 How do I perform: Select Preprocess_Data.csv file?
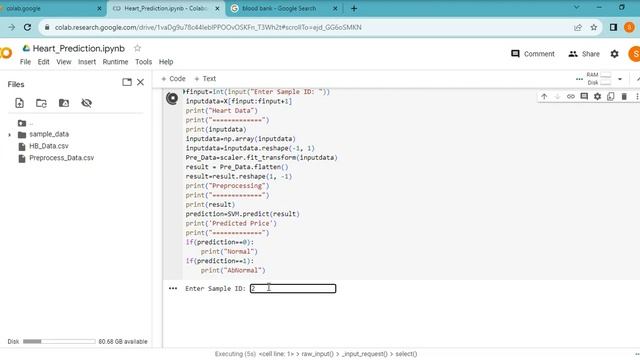(x=61, y=158)
